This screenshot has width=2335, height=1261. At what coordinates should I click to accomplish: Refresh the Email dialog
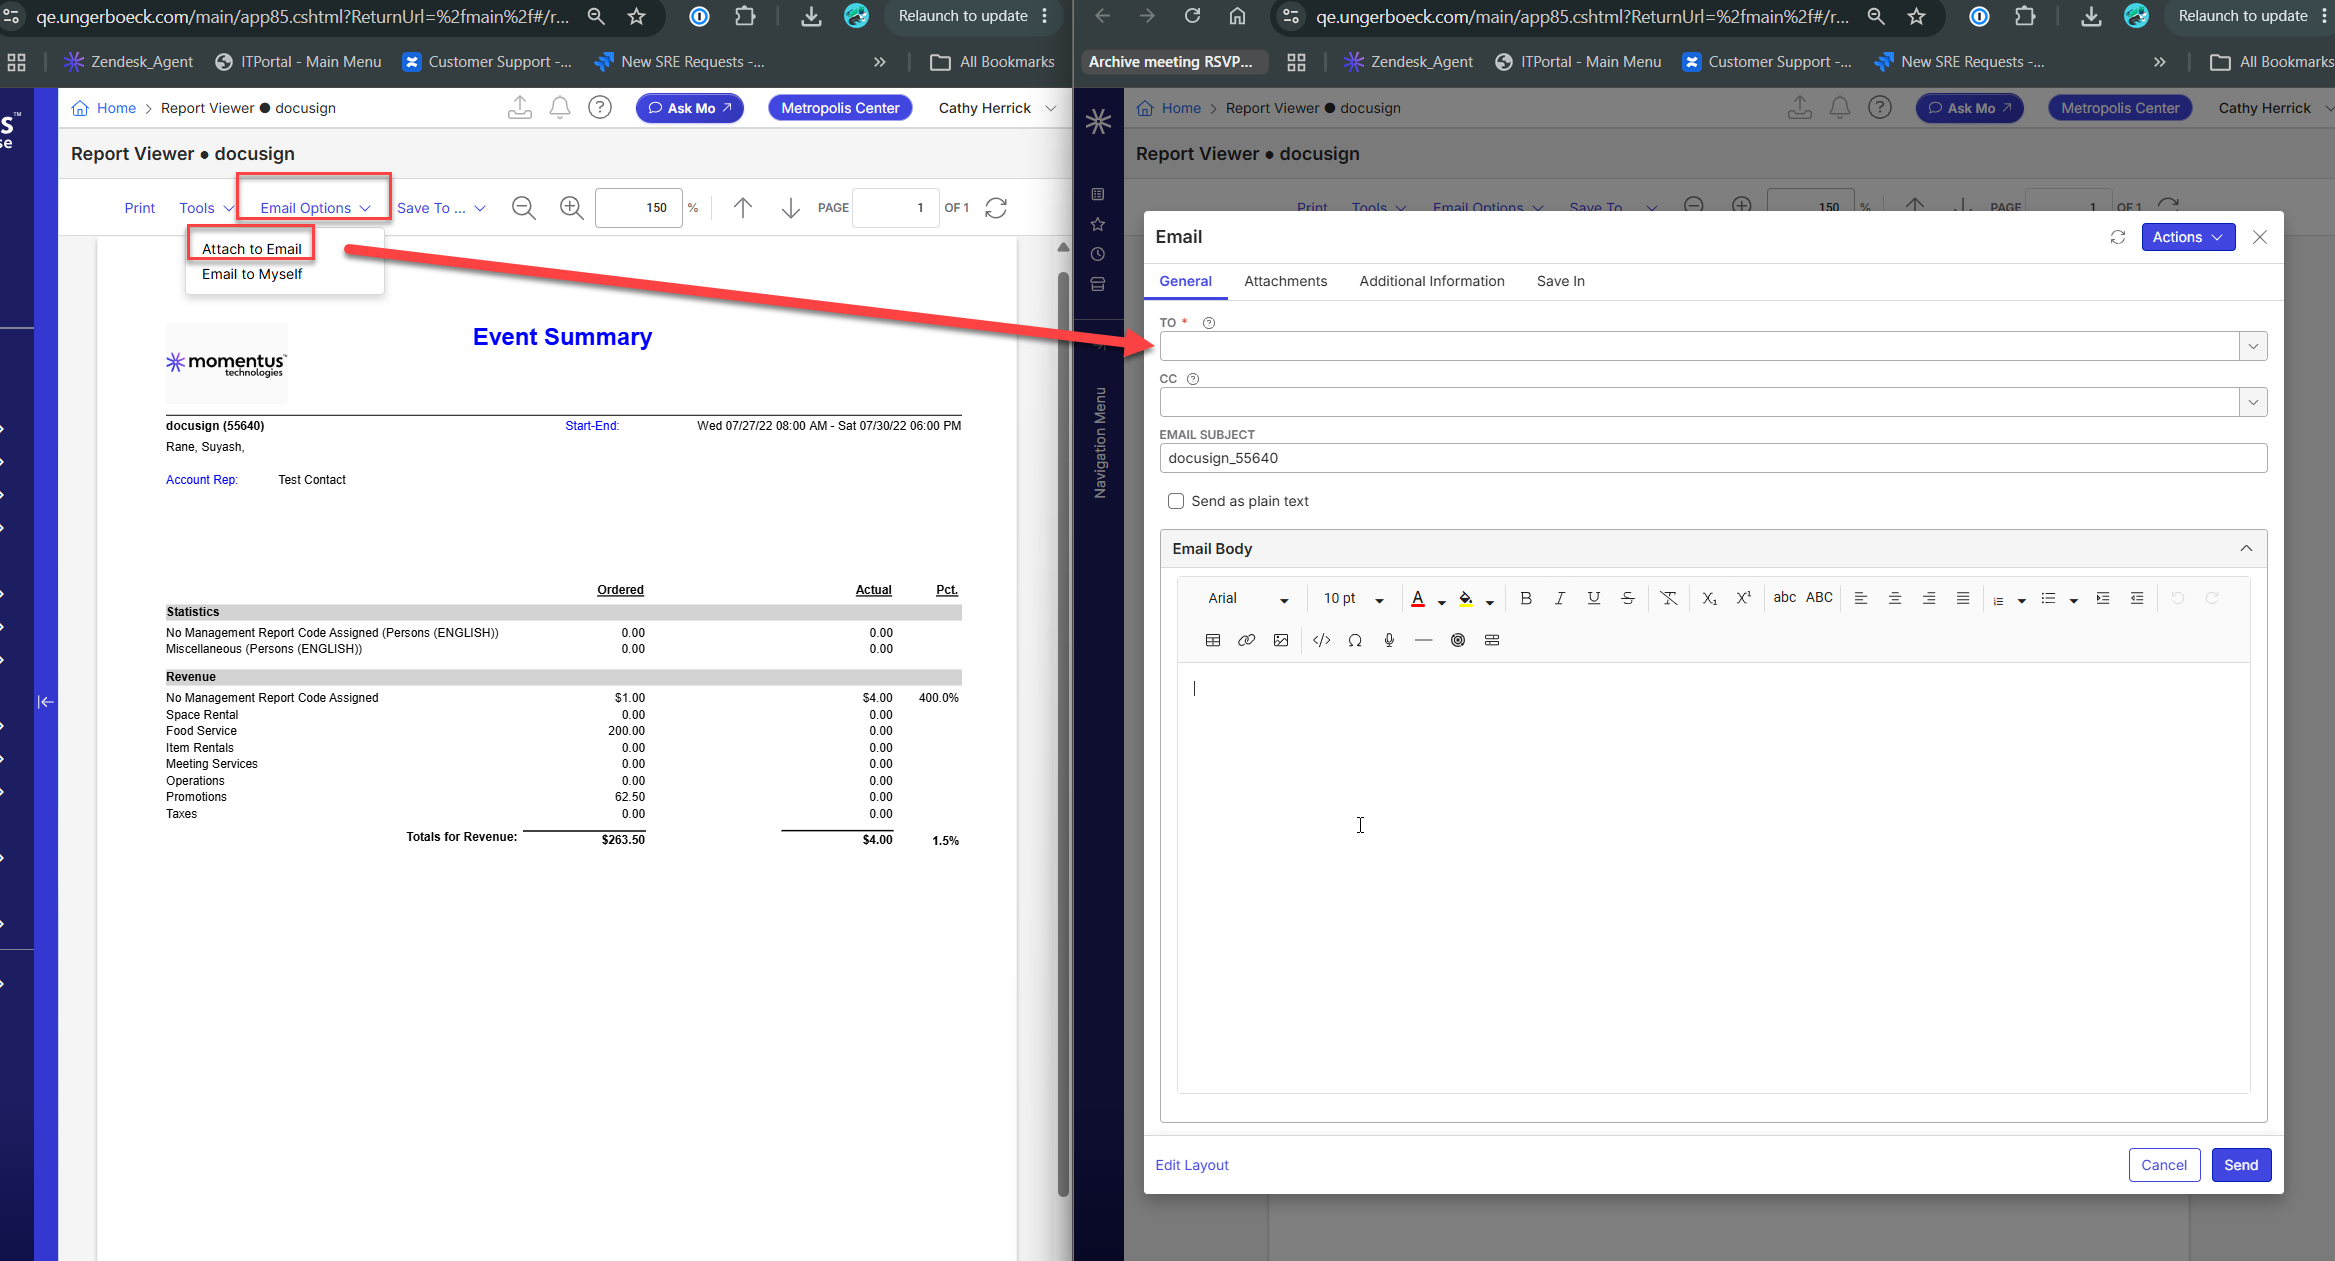point(2118,237)
